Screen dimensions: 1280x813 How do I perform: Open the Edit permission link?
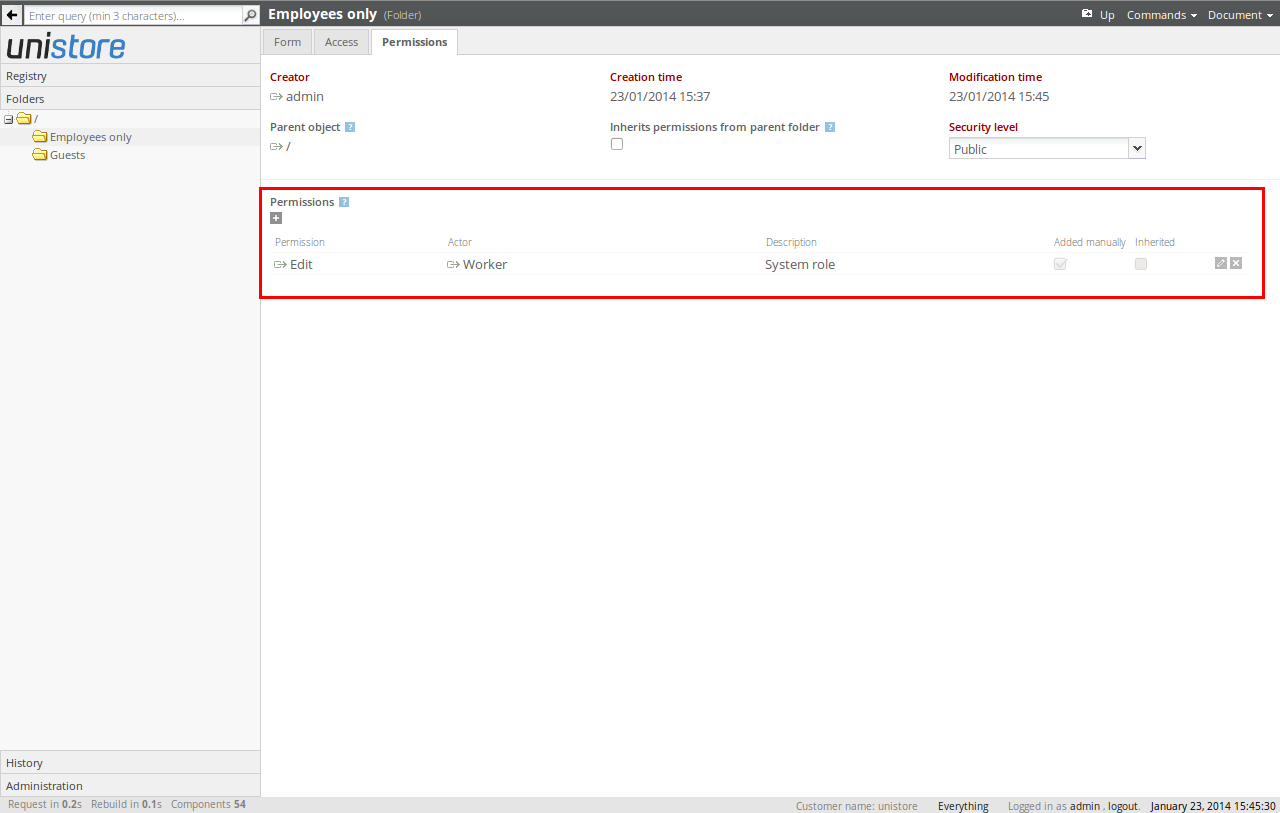tap(301, 265)
